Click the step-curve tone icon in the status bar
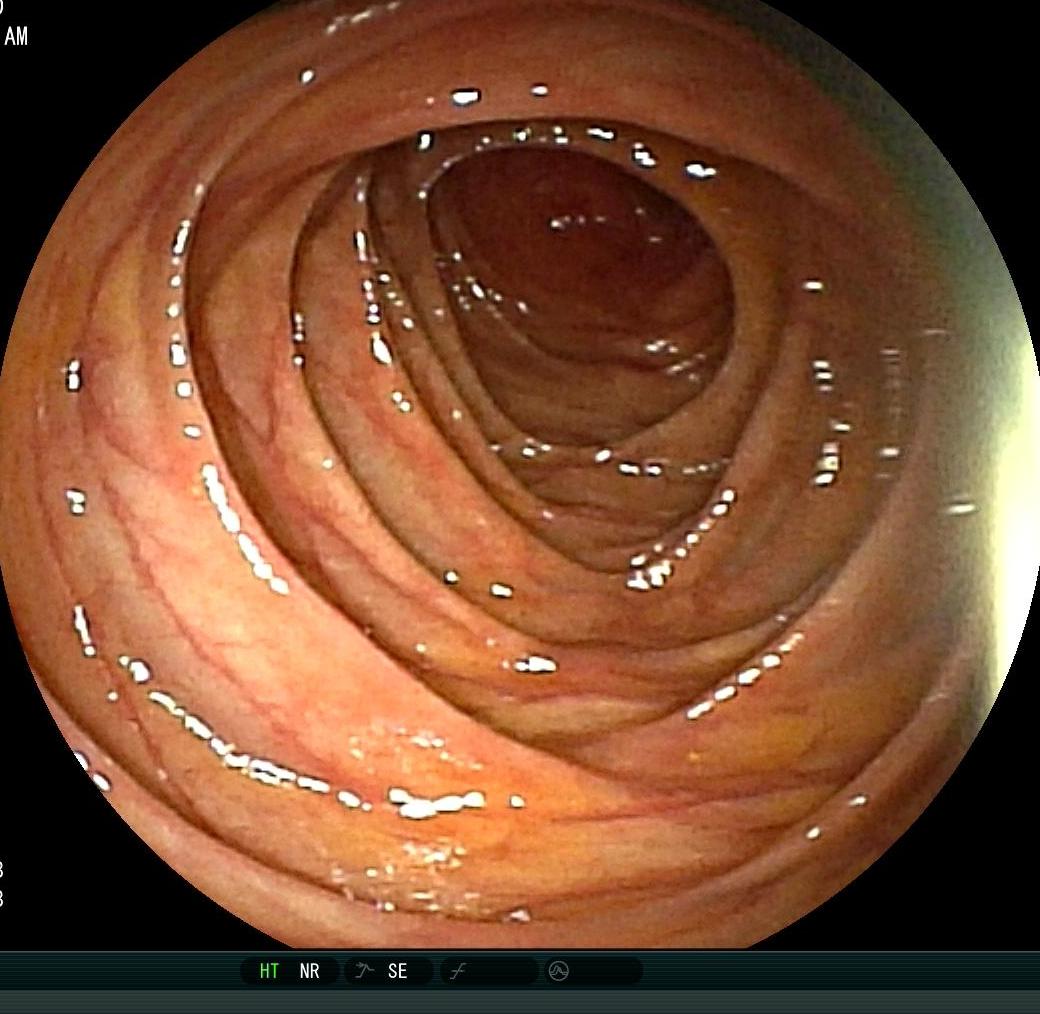Viewport: 1040px width, 1014px height. (x=458, y=972)
